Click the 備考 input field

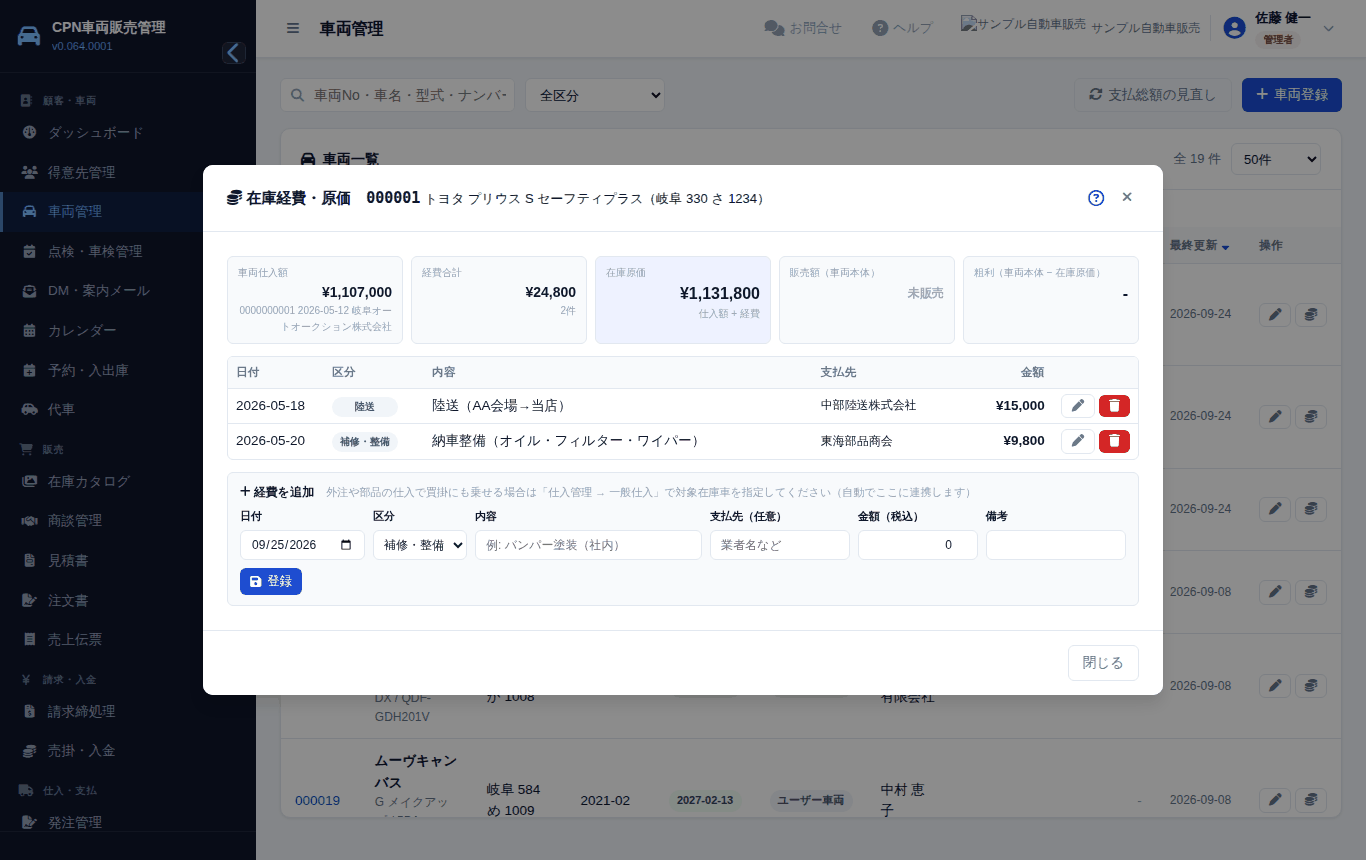point(1056,545)
